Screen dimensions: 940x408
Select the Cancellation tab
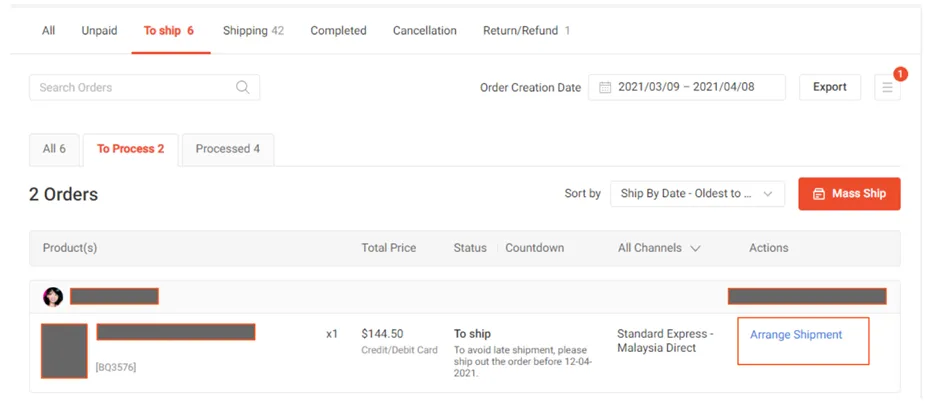(x=424, y=31)
